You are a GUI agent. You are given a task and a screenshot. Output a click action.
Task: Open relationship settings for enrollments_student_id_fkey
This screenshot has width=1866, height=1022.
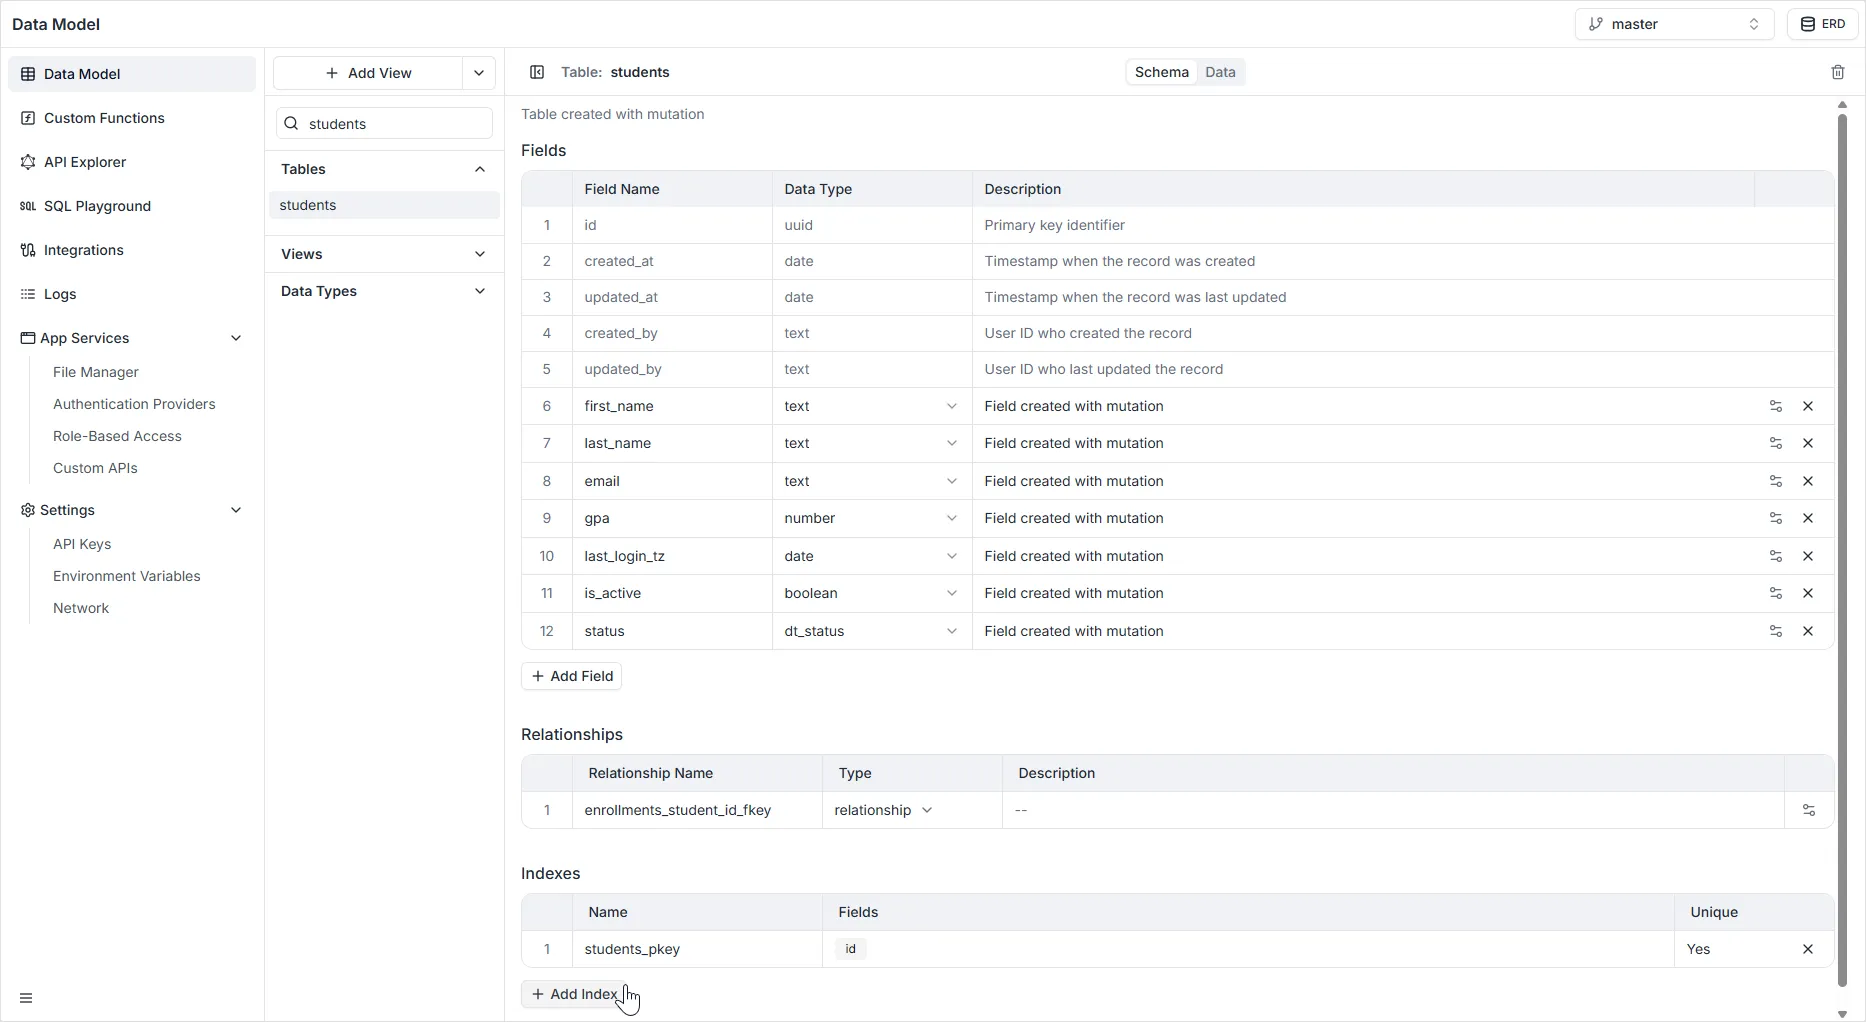click(x=1808, y=810)
